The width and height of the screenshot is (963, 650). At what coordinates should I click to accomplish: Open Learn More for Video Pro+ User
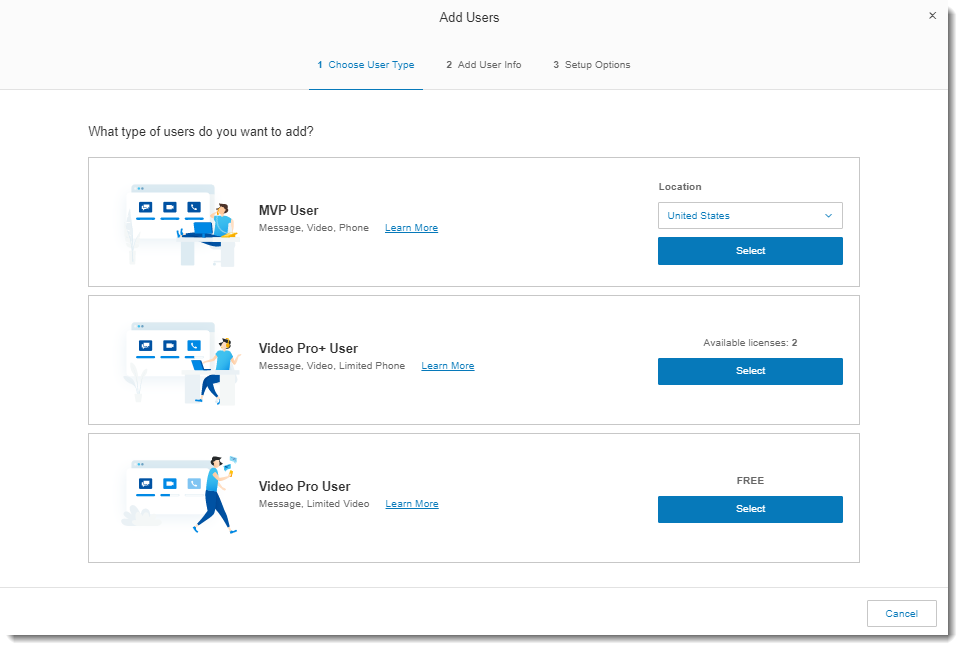point(447,365)
